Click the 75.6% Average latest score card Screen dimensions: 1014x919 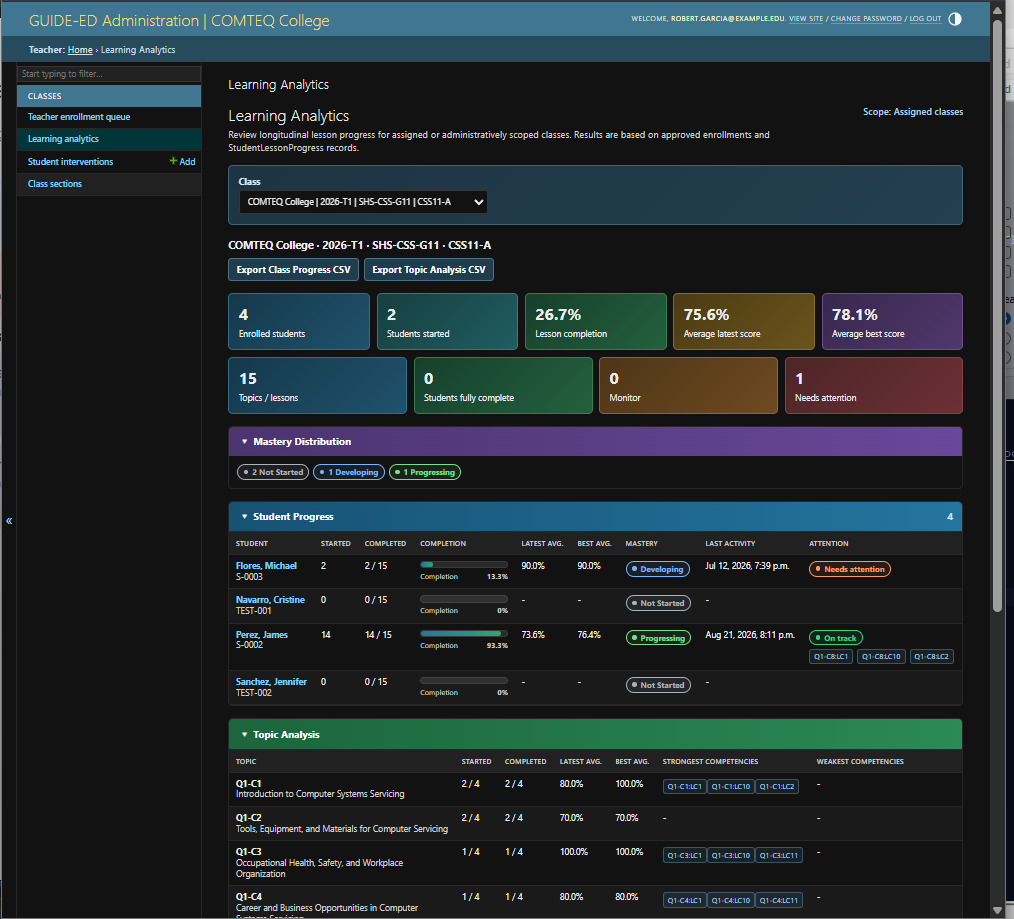point(744,322)
